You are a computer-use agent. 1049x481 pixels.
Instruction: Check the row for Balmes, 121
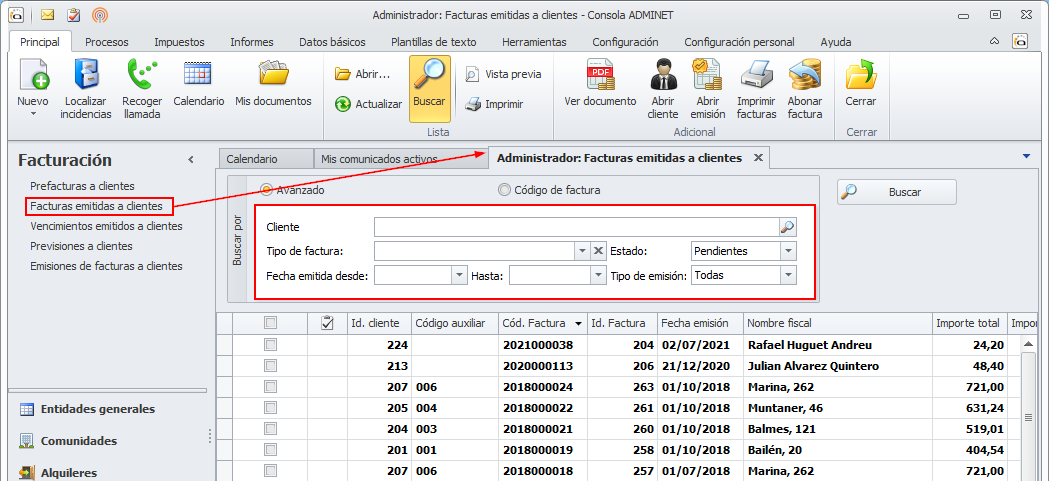(270, 429)
